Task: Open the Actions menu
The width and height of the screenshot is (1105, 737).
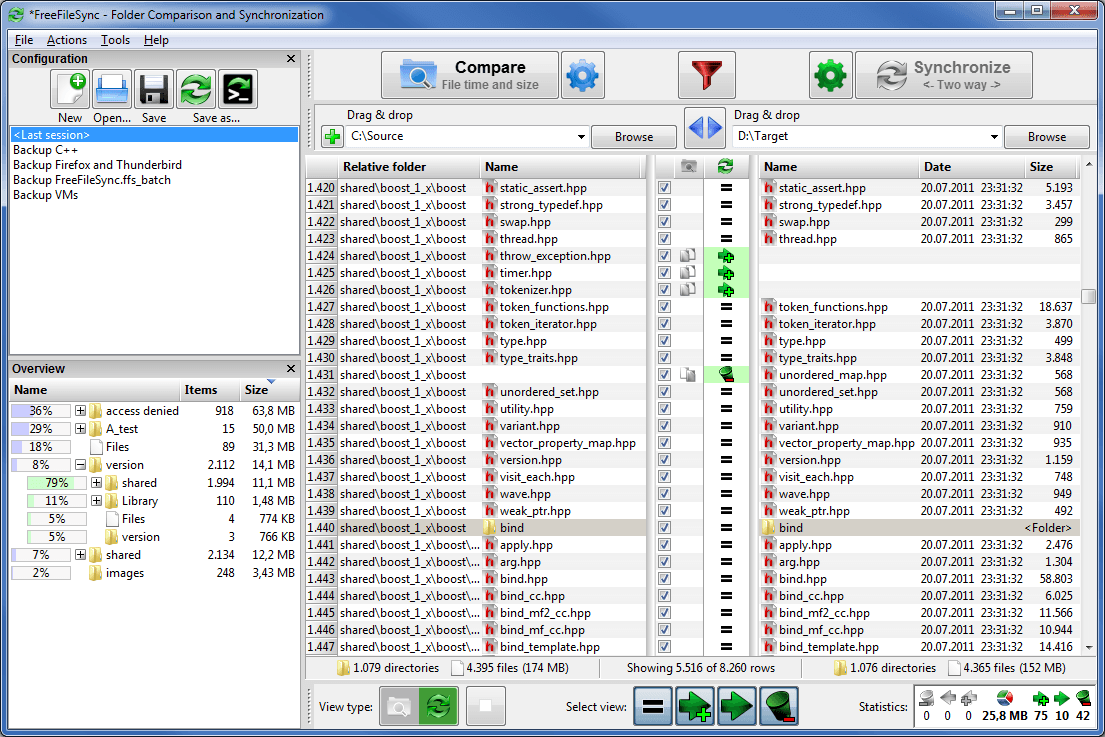Action: coord(66,40)
